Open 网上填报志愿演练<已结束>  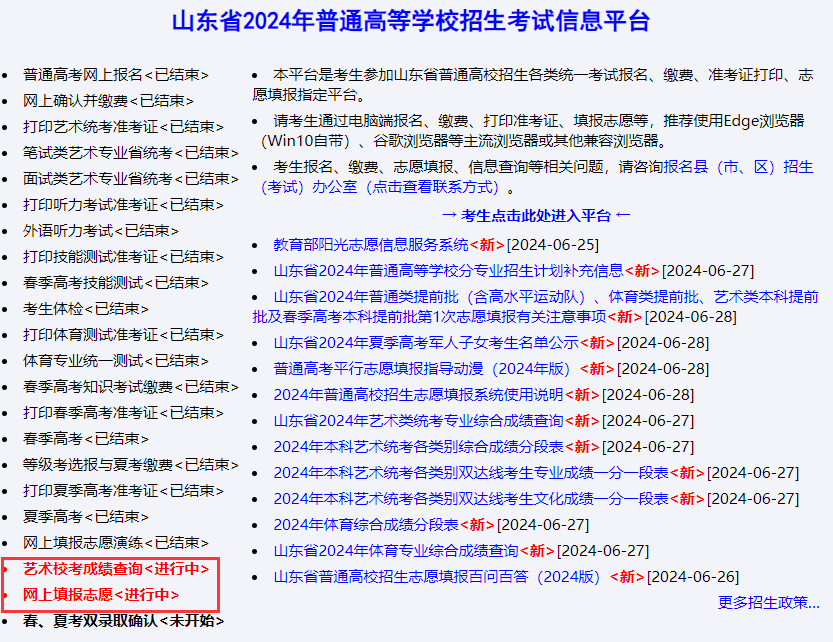pos(115,544)
